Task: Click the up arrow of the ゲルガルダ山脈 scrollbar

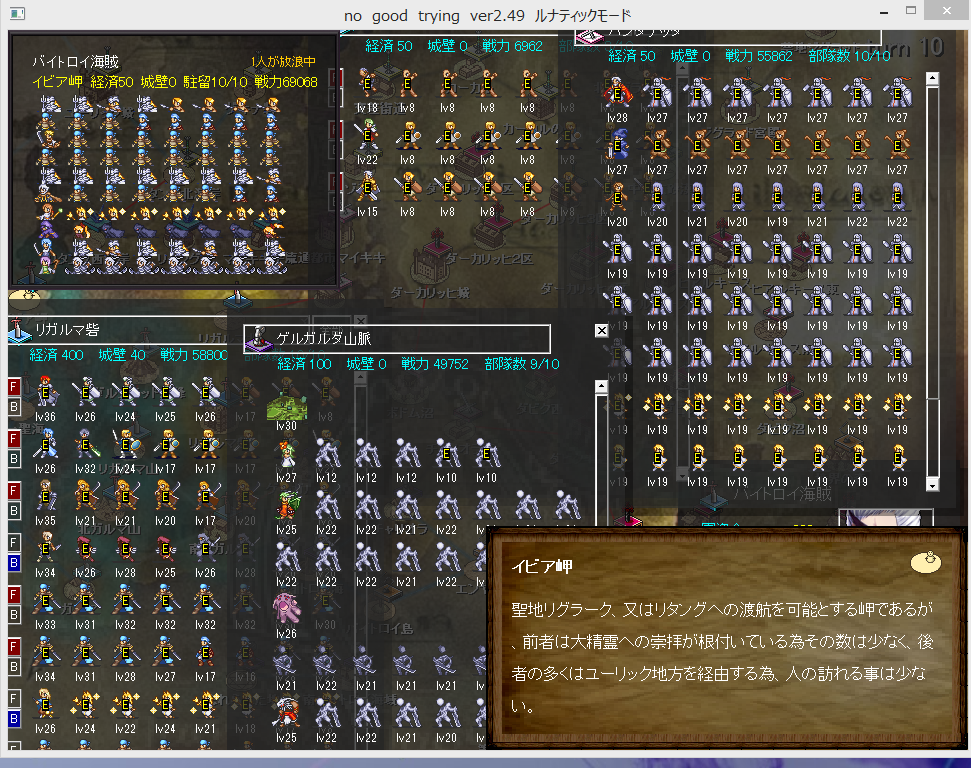Action: point(601,387)
